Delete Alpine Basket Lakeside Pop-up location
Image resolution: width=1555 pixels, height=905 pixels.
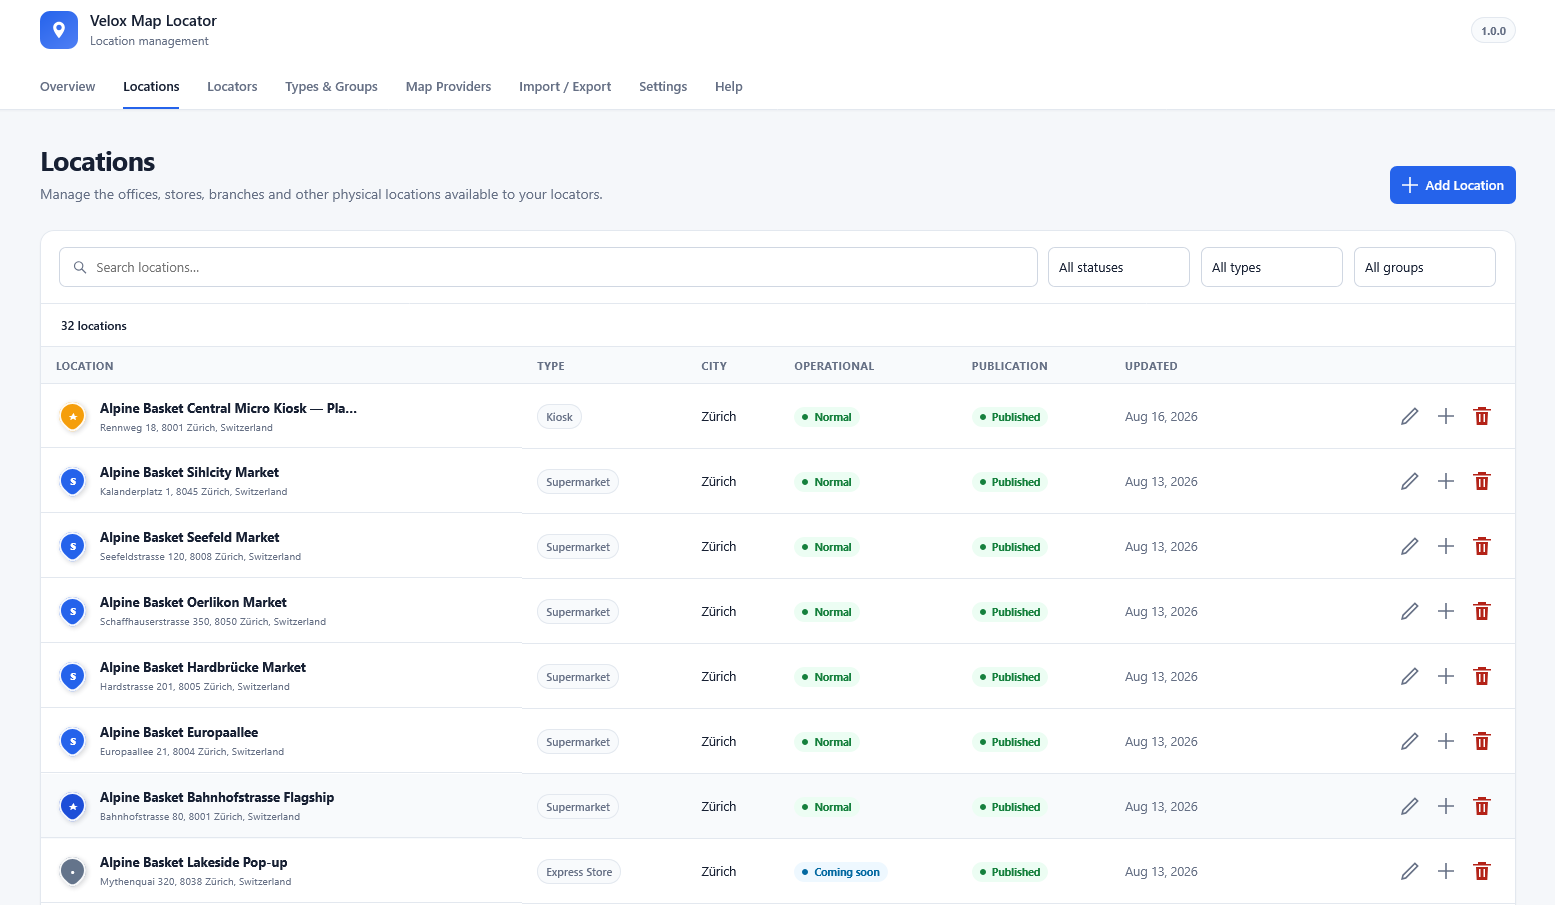click(x=1482, y=871)
